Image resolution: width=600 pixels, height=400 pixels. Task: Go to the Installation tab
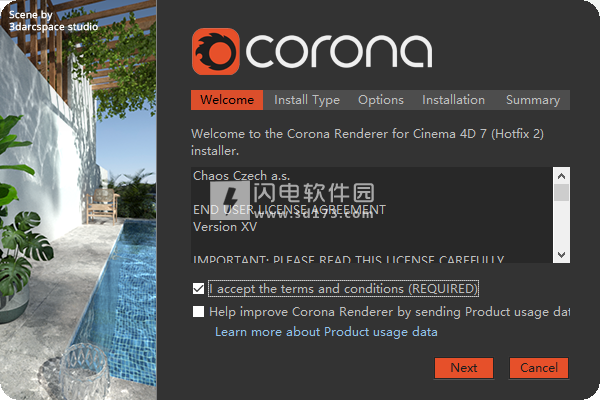453,100
